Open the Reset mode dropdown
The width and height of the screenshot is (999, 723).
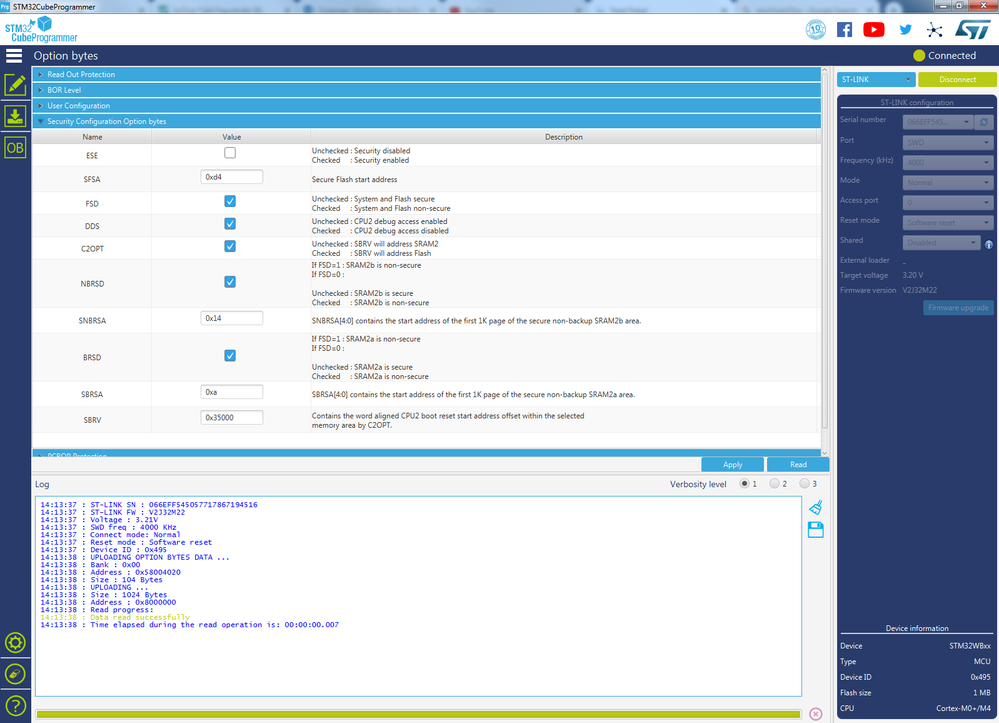pos(947,222)
